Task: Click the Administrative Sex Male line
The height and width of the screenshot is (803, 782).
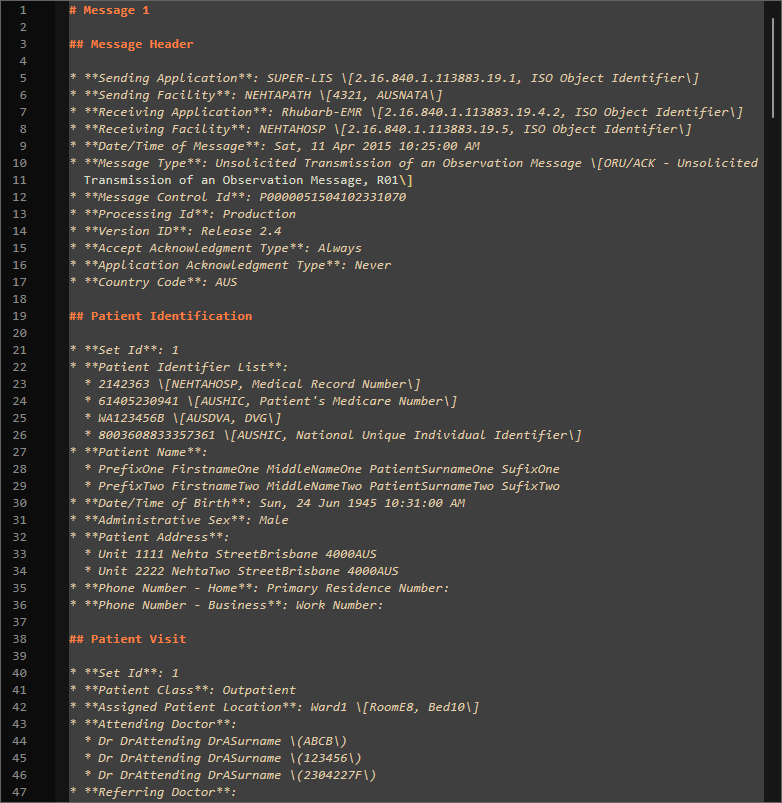Action: coord(179,520)
